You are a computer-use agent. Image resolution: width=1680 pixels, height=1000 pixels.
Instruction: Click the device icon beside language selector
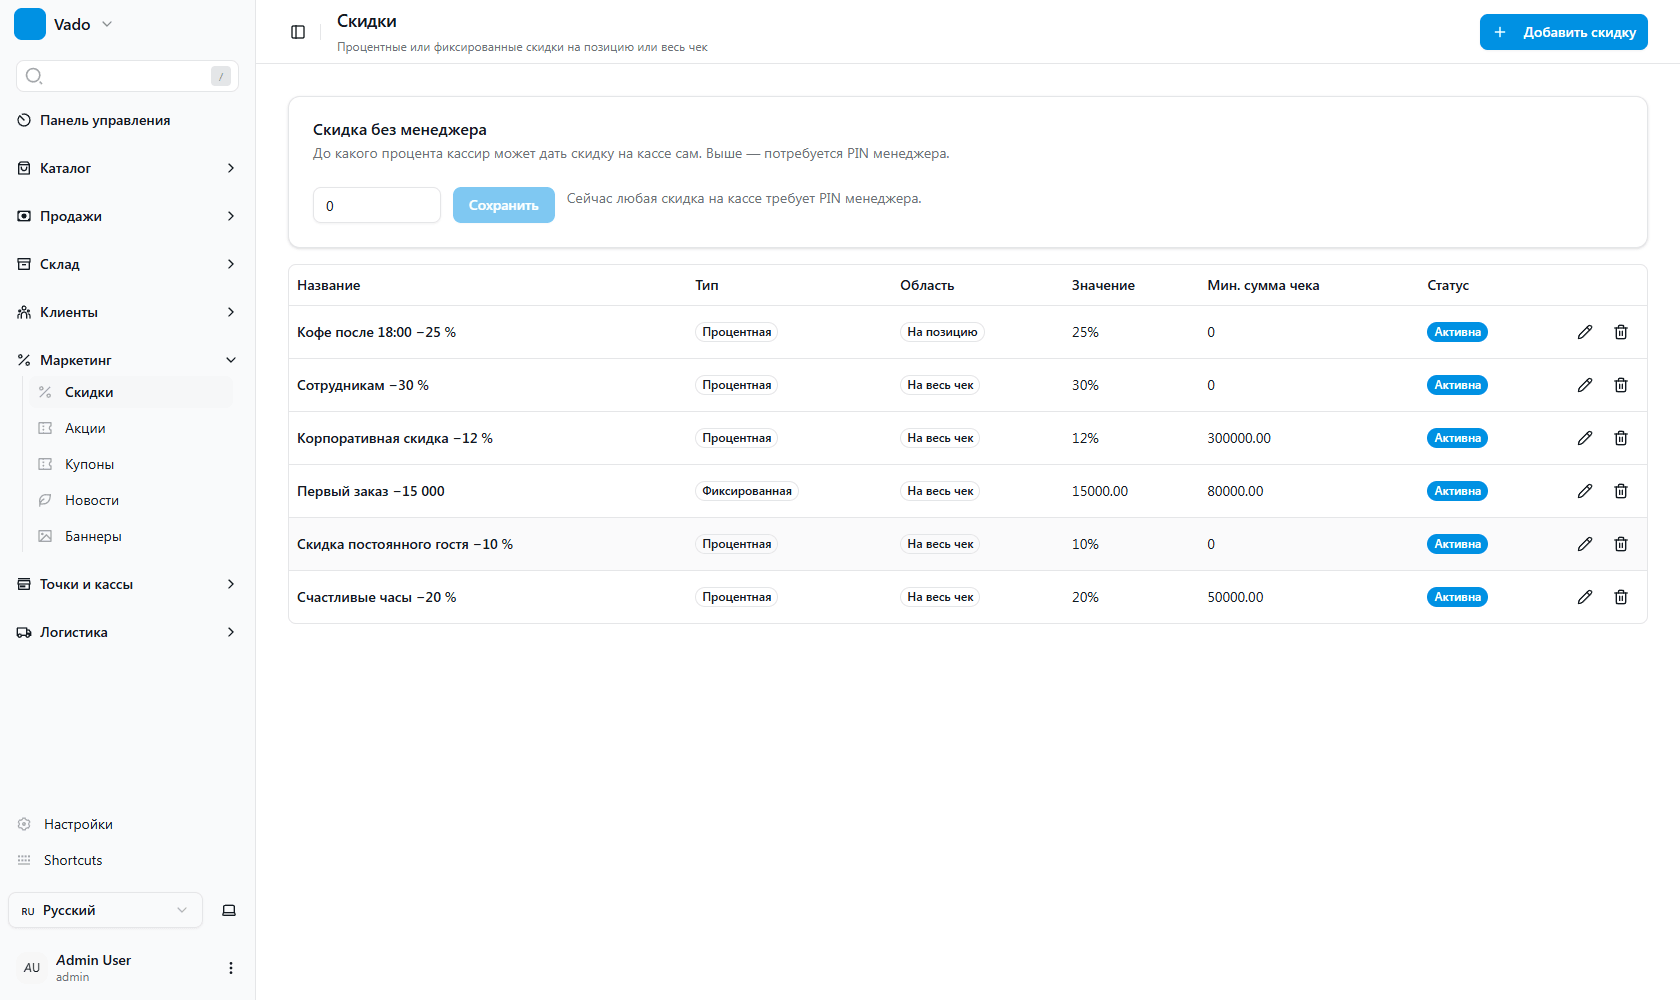coord(229,910)
